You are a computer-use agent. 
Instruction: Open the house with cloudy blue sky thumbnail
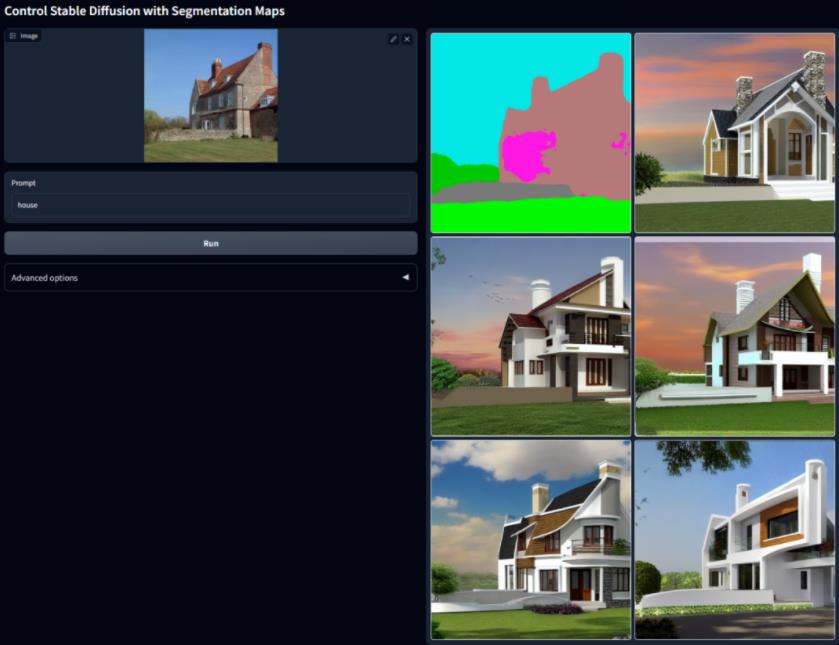(x=531, y=540)
